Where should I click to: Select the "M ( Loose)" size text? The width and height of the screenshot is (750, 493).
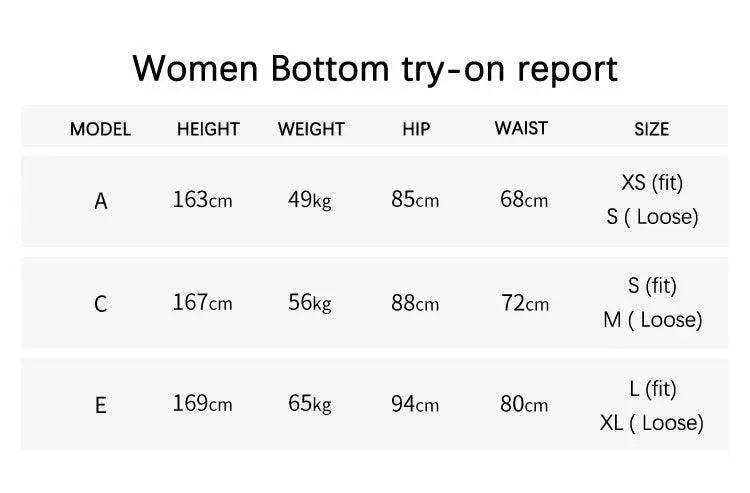[x=652, y=320]
